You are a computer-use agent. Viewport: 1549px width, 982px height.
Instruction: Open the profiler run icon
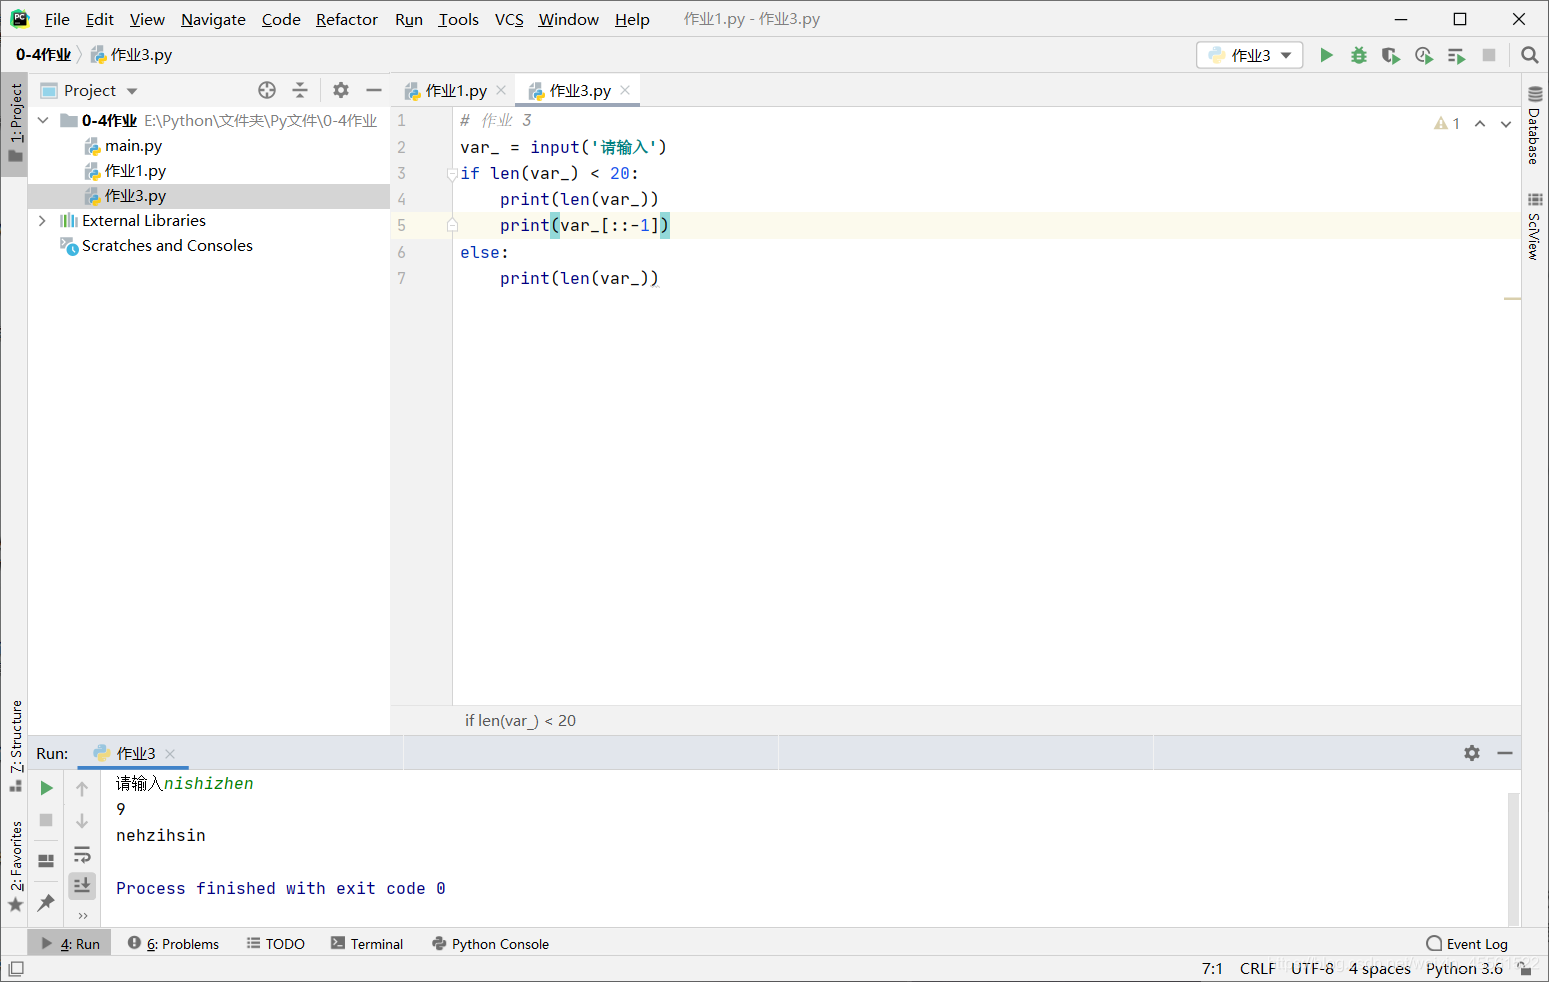(x=1424, y=55)
